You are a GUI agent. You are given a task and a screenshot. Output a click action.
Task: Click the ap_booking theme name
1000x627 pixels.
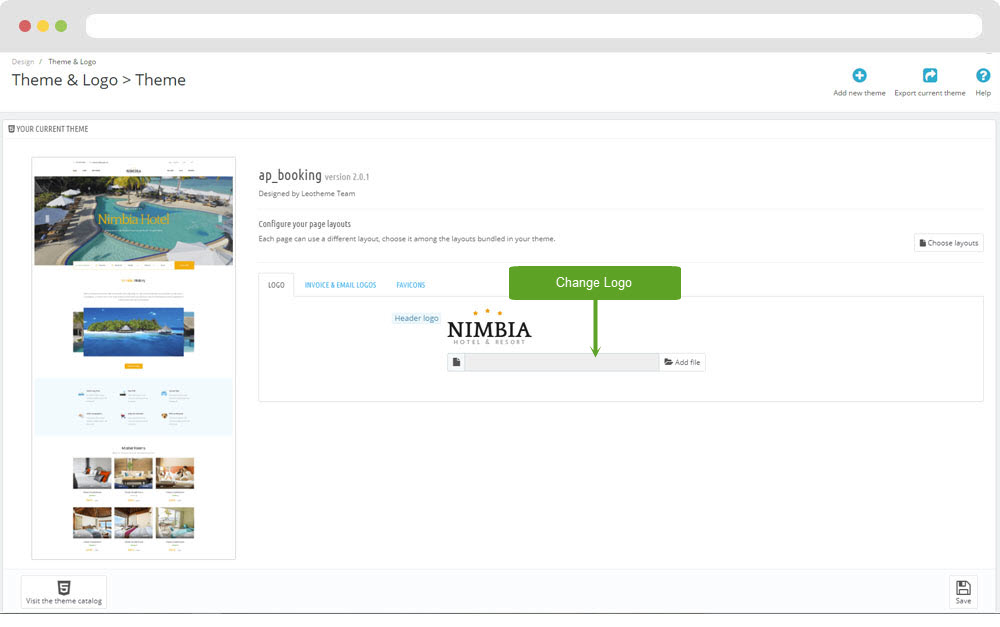290,175
